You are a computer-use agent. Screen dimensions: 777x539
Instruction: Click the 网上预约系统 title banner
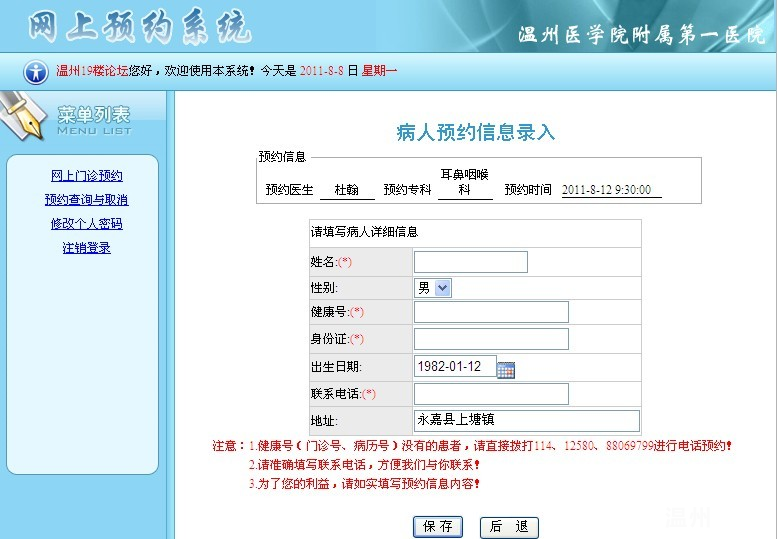click(140, 26)
